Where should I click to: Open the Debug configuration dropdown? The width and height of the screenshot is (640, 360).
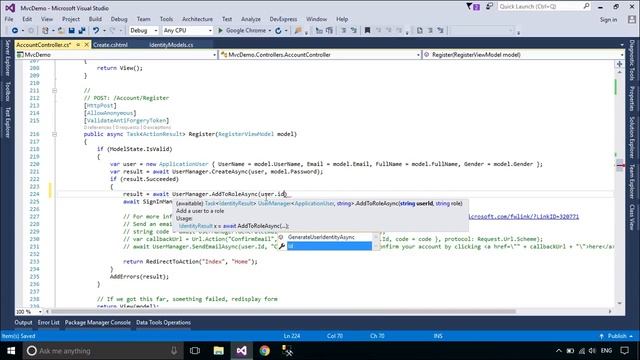[144, 31]
